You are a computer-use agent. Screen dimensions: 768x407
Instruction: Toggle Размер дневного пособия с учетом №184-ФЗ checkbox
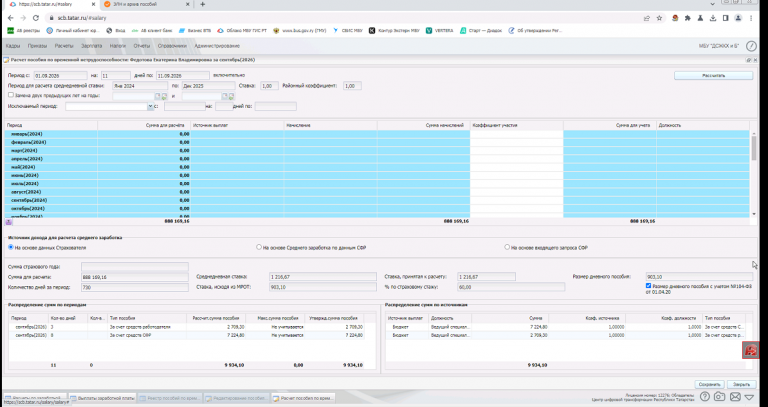(x=648, y=286)
